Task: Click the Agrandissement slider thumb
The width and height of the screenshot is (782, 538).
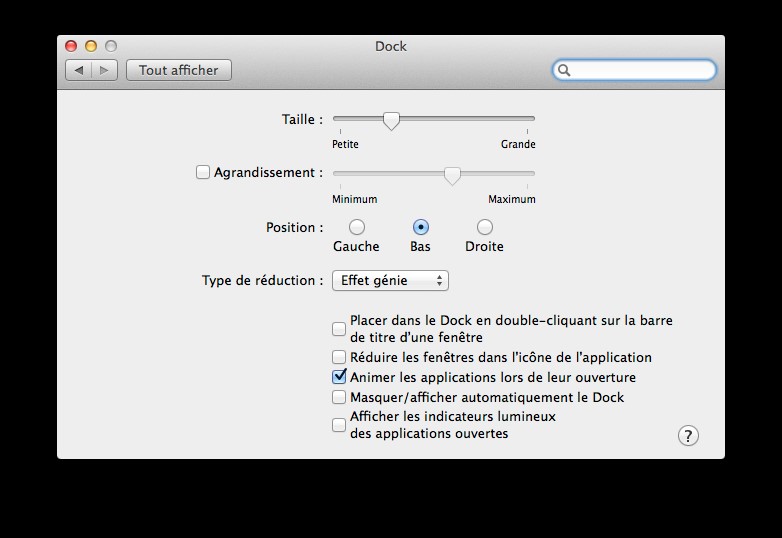Action: pyautogui.click(x=452, y=176)
